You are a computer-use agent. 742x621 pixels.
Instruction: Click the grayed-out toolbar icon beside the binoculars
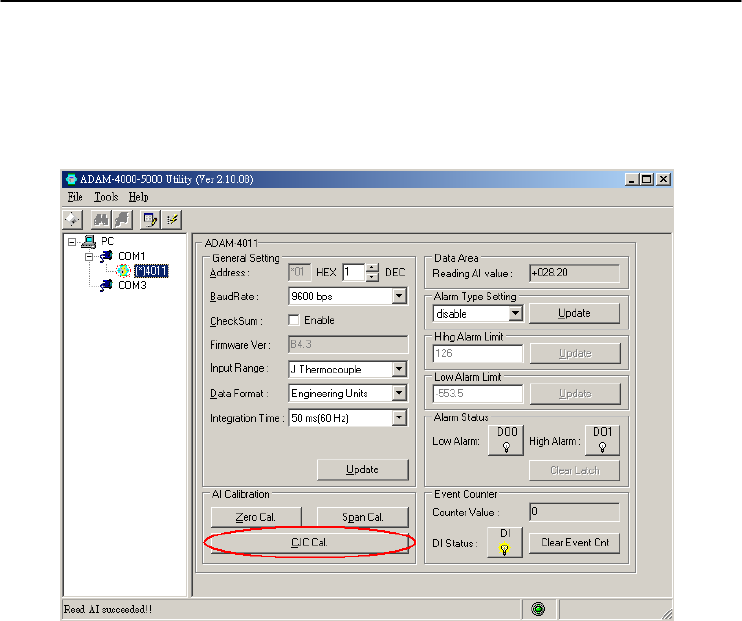pos(122,220)
